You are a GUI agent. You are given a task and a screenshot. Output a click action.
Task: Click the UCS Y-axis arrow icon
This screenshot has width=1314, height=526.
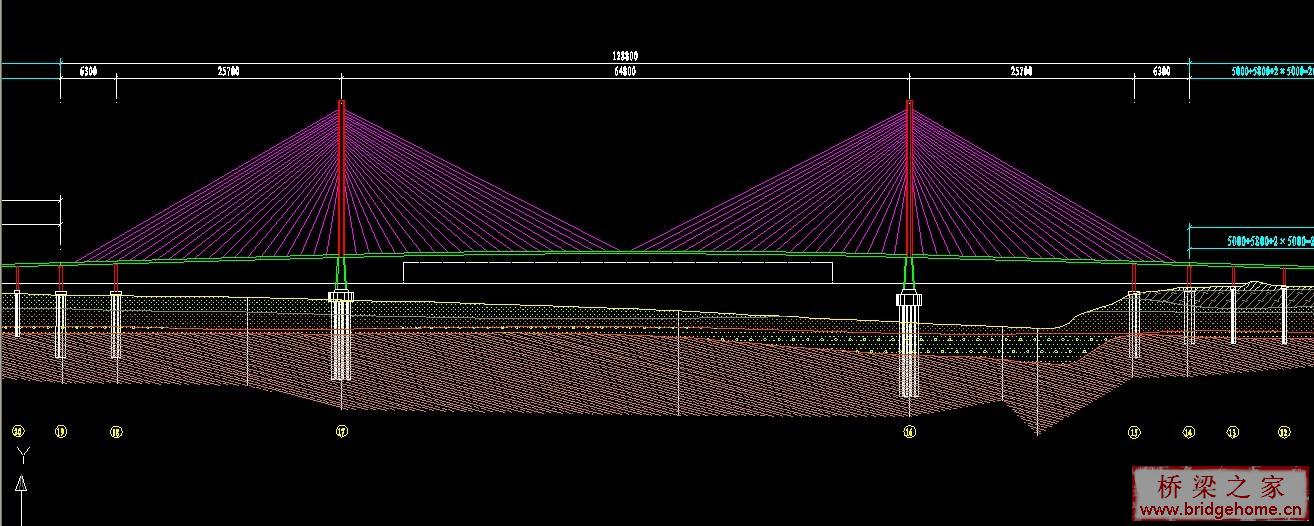click(x=20, y=487)
